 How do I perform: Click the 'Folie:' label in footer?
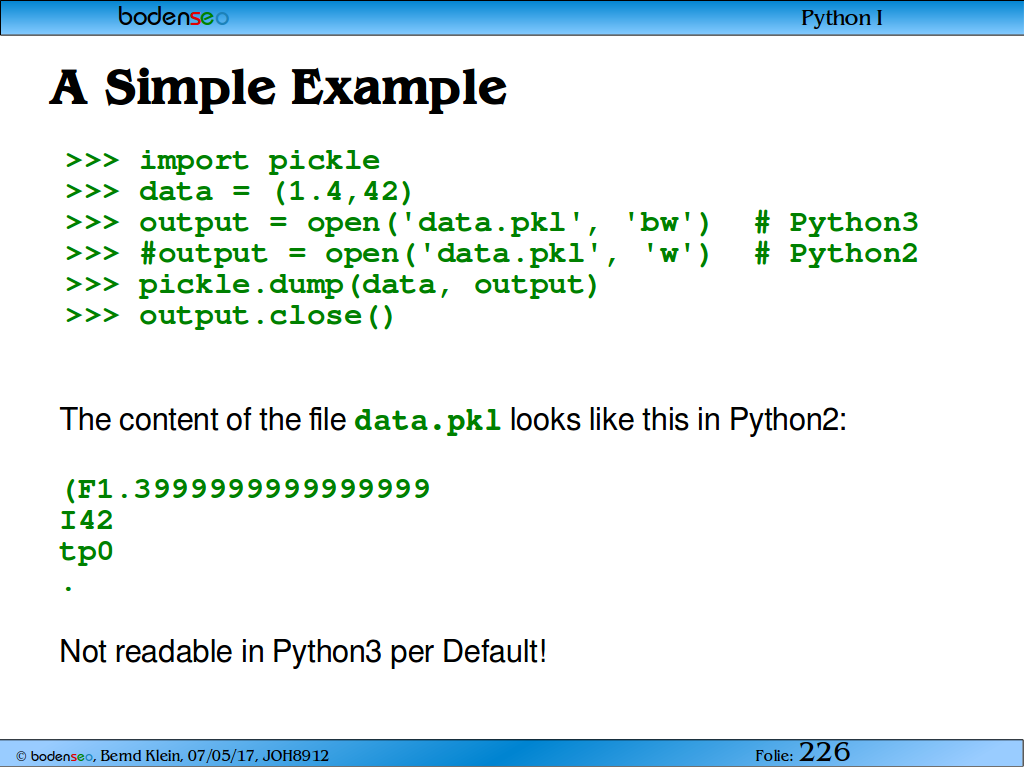pos(774,756)
